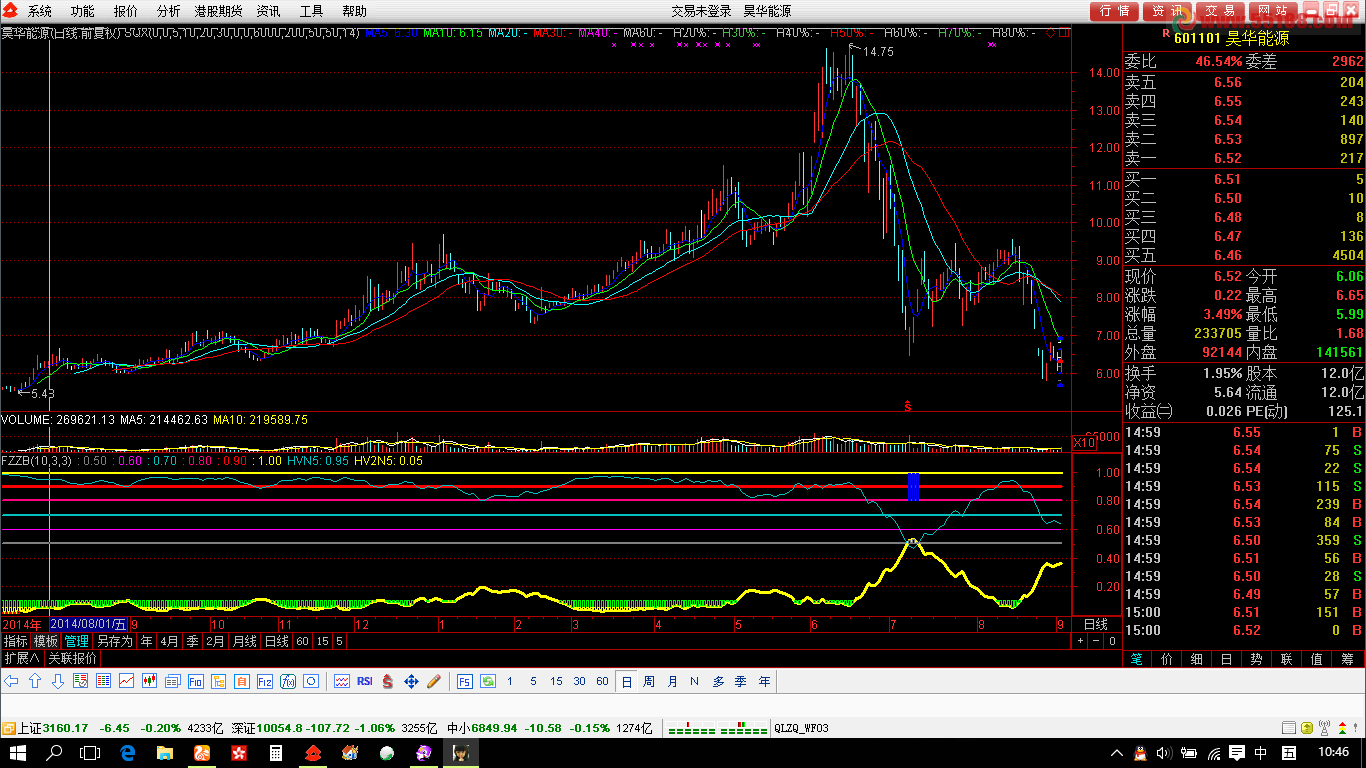The height and width of the screenshot is (768, 1366).
Task: Open the 分析 menu
Action: pos(169,11)
